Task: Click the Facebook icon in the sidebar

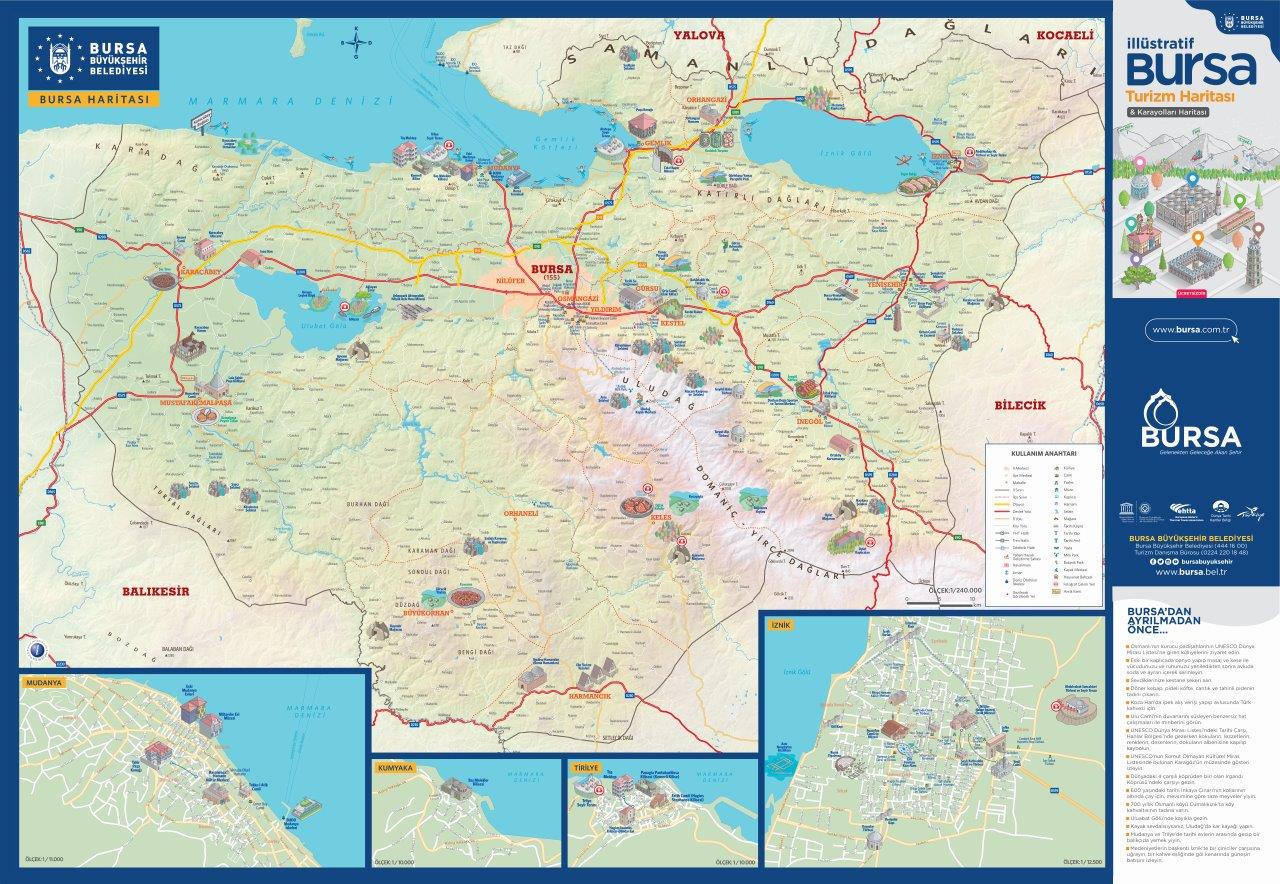Action: click(1153, 561)
